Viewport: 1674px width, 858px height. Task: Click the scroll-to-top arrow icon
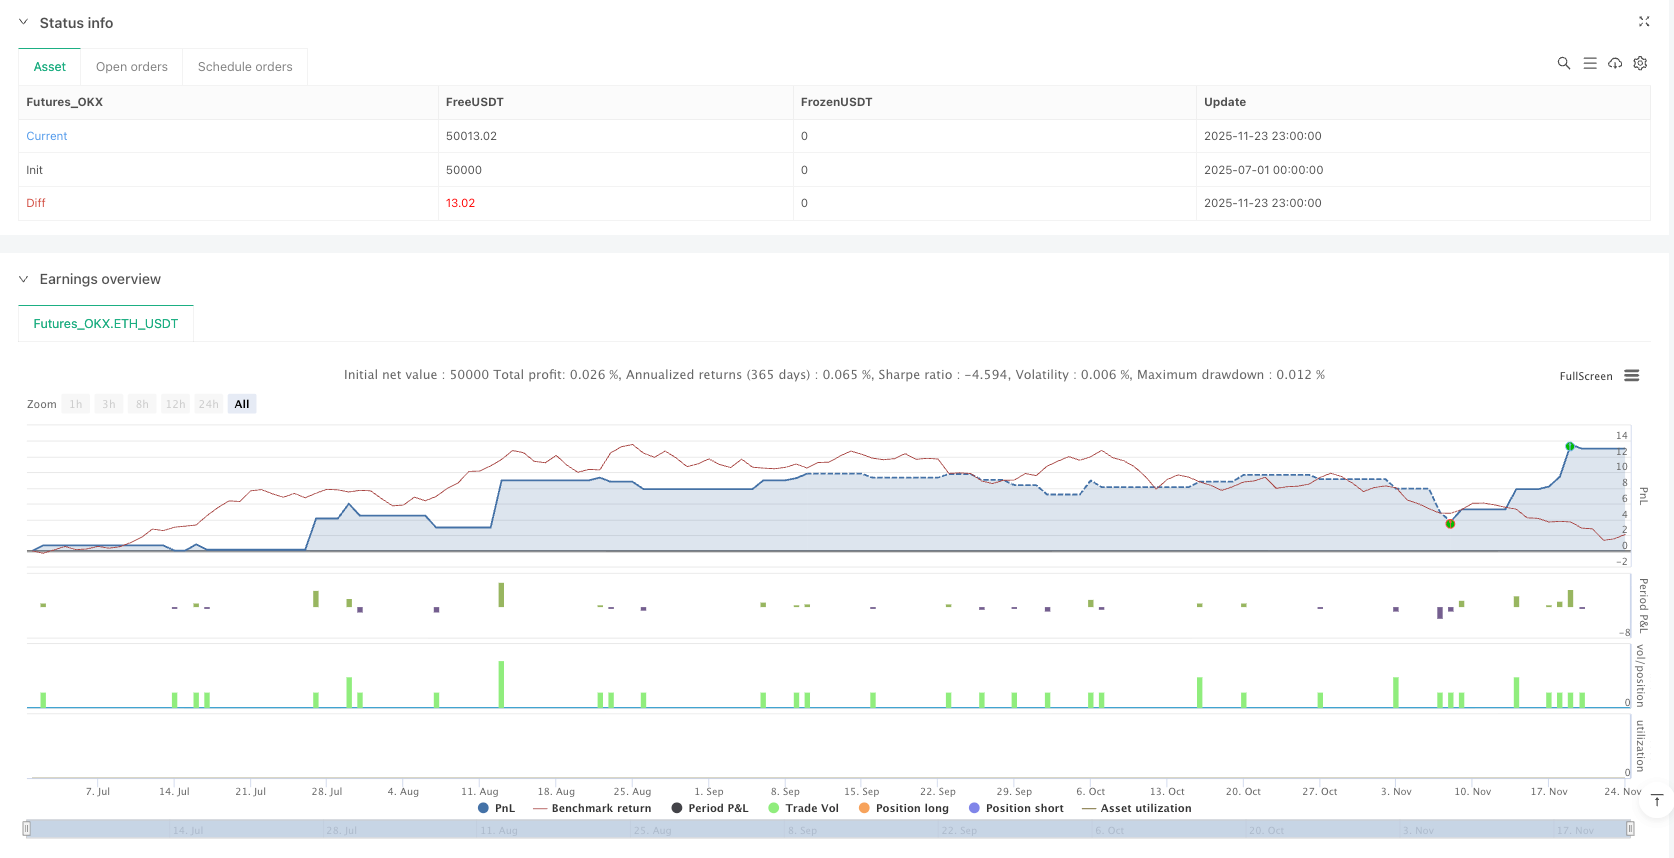pyautogui.click(x=1657, y=800)
